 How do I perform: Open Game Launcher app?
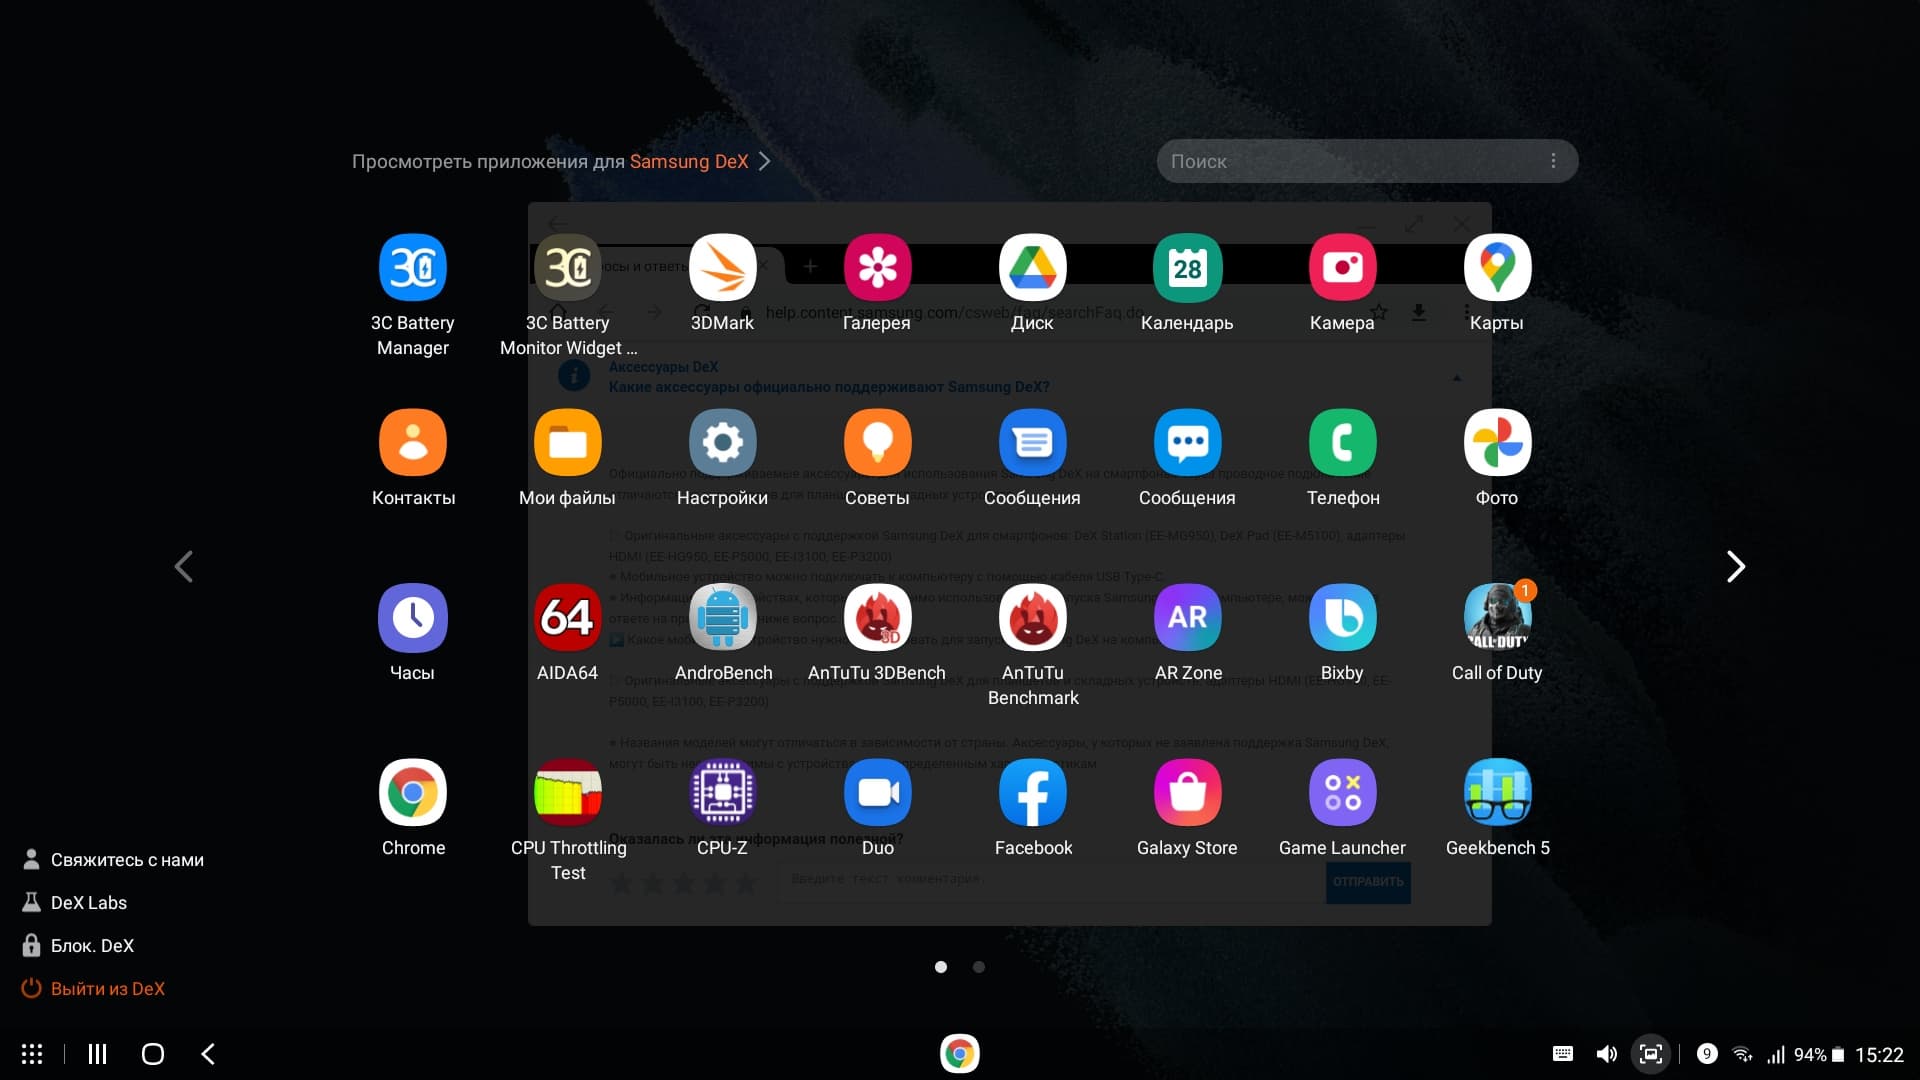coord(1342,793)
